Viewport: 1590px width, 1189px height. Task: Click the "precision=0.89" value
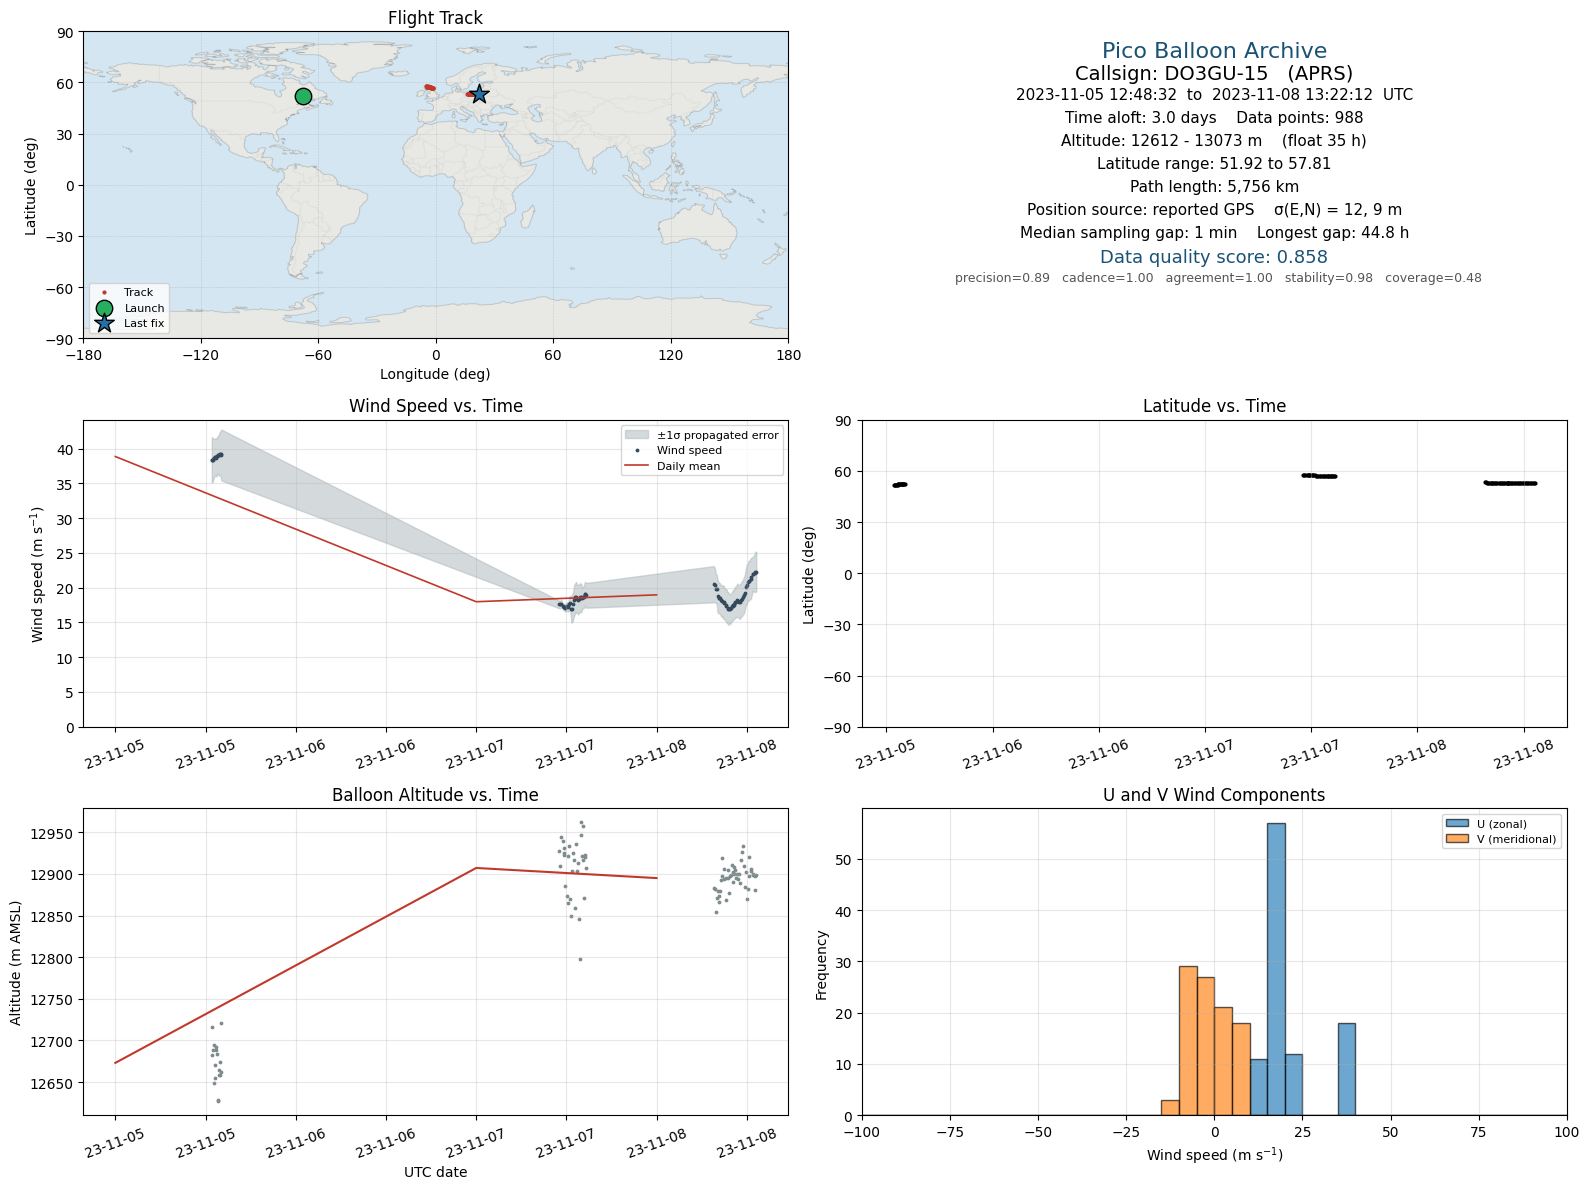1002,278
